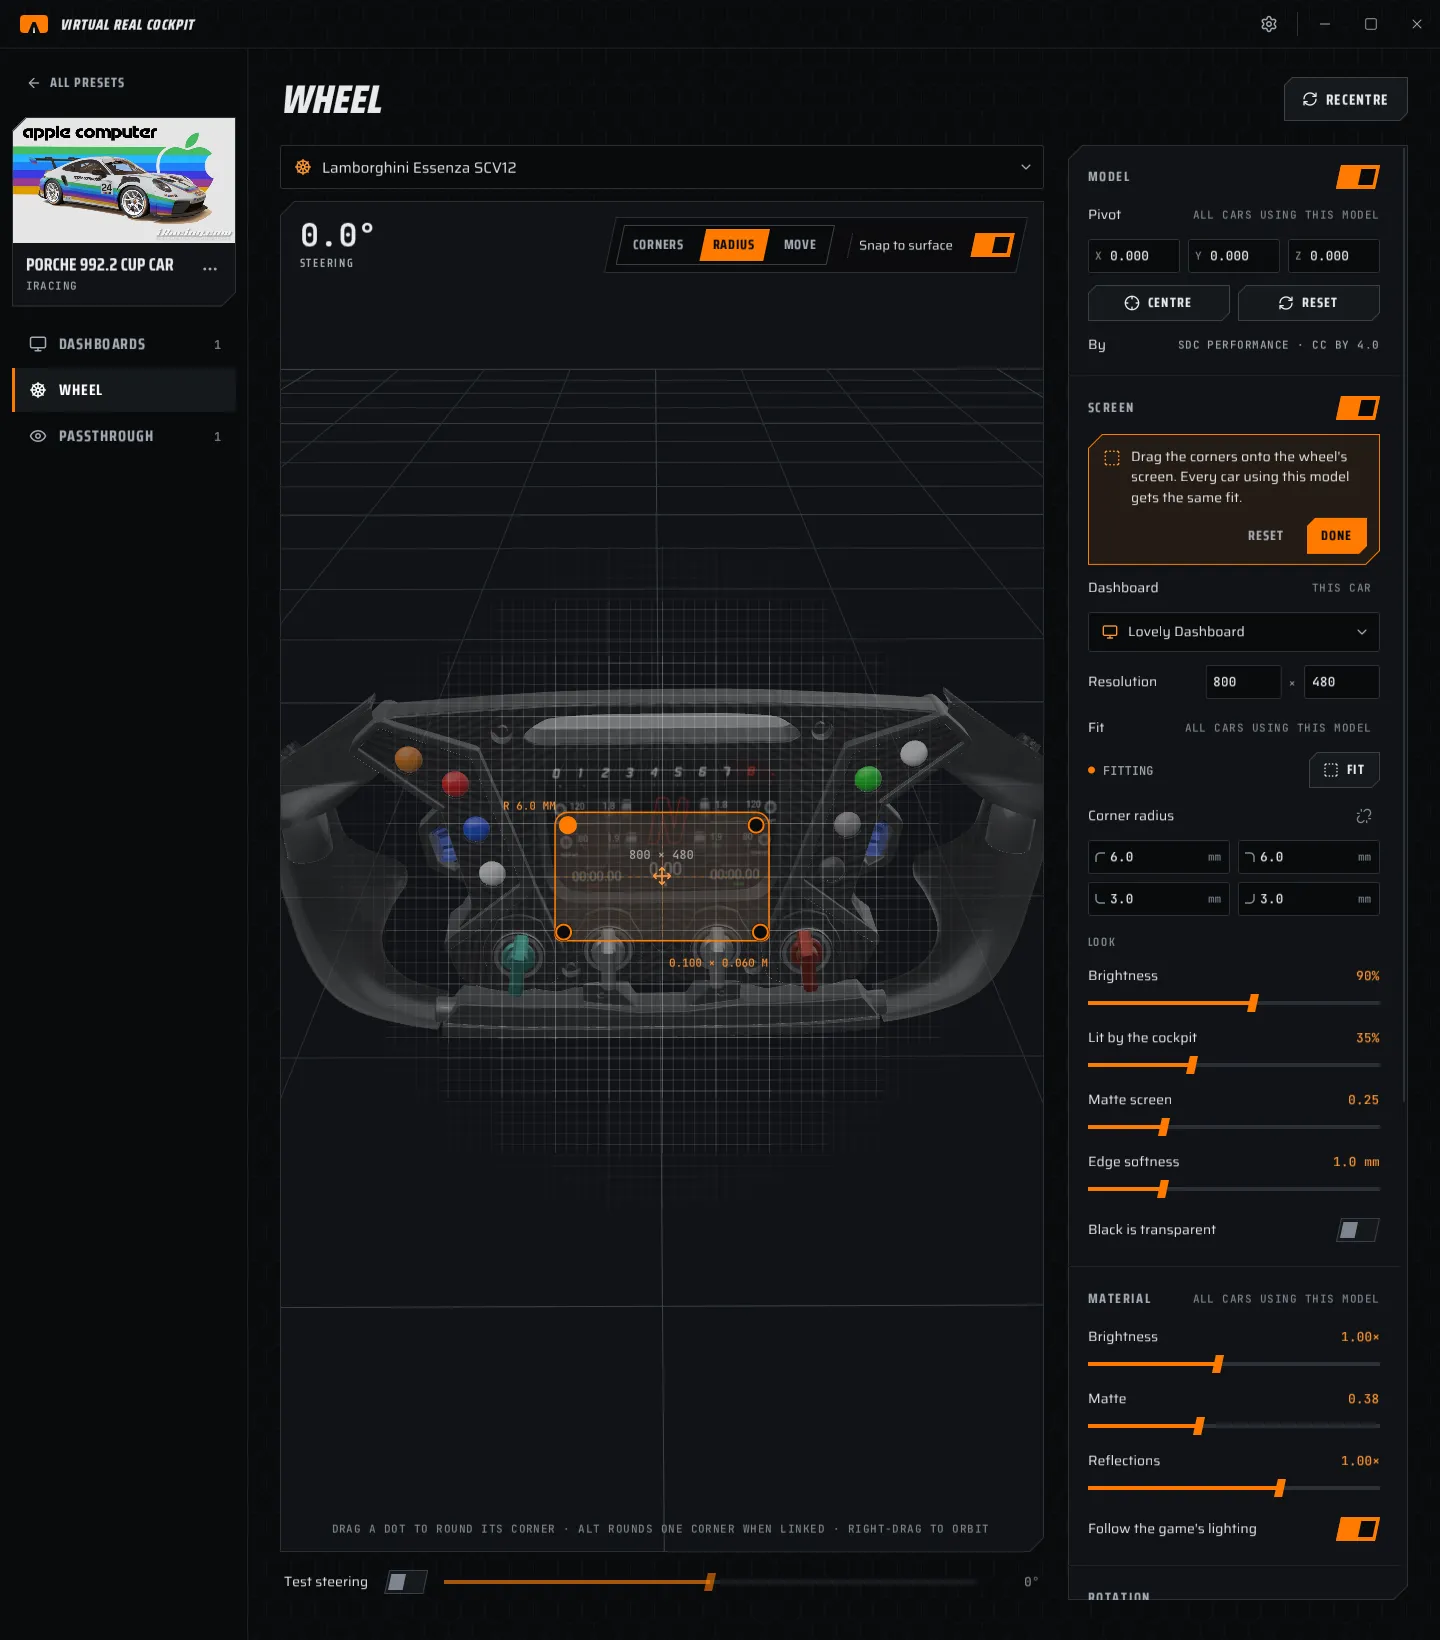Toggle the Model section switch

1358,177
